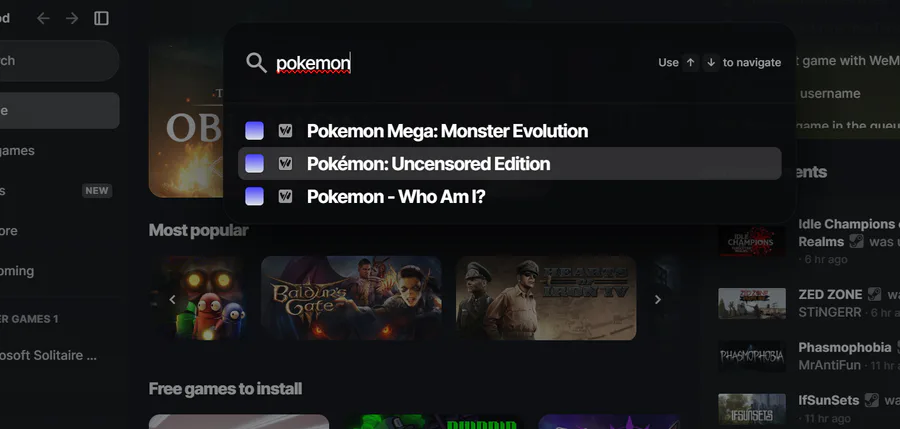
Task: Open Pokémon: Uncensored Edition result
Action: click(x=510, y=164)
